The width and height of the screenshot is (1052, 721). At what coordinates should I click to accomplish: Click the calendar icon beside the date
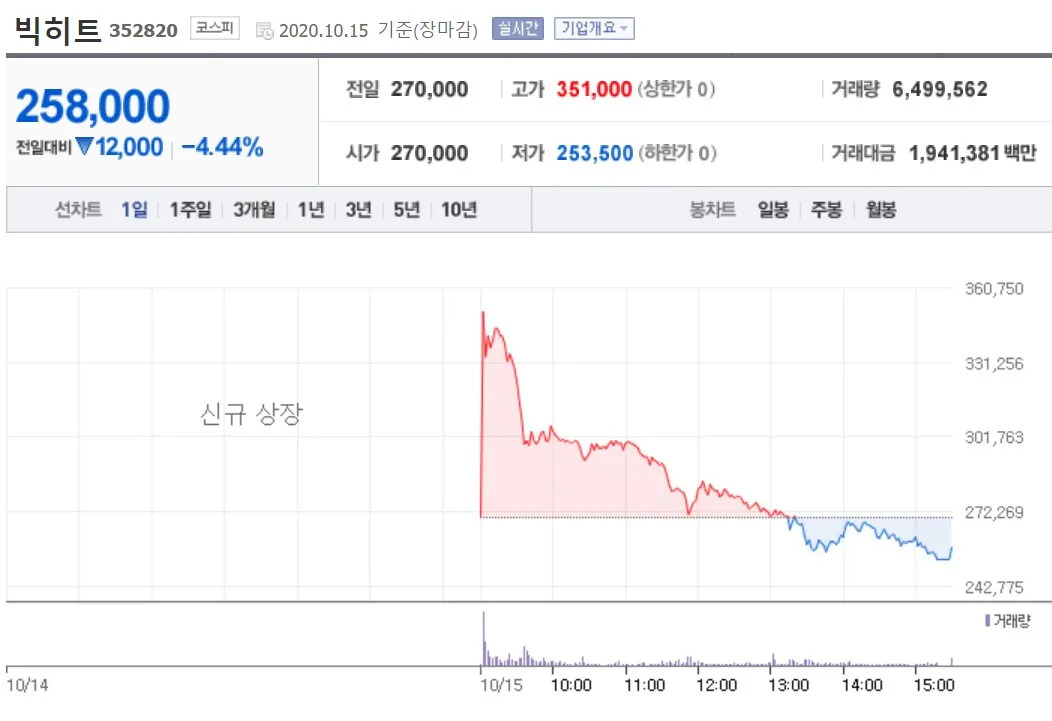pyautogui.click(x=265, y=31)
